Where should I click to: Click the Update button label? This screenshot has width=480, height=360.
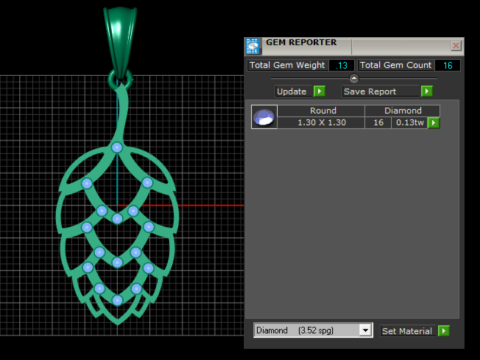click(x=292, y=91)
